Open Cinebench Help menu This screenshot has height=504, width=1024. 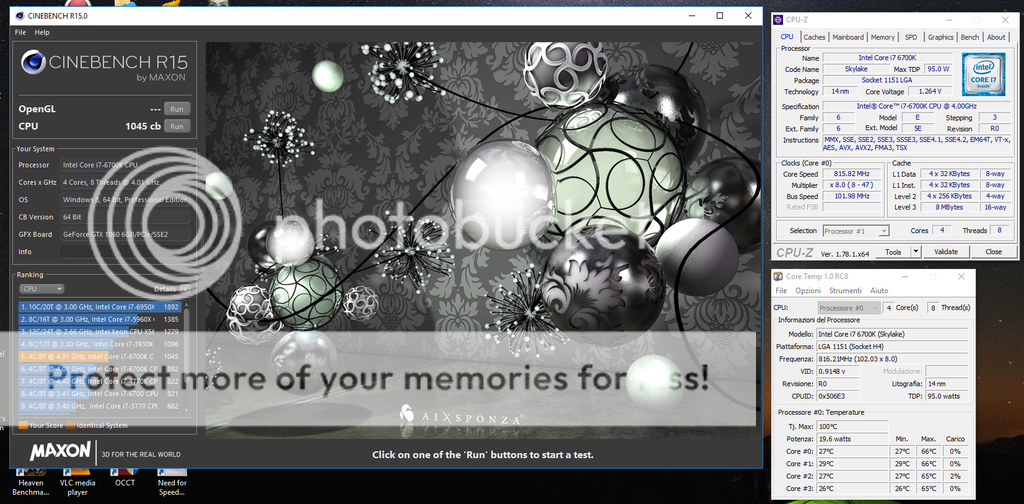tap(42, 32)
